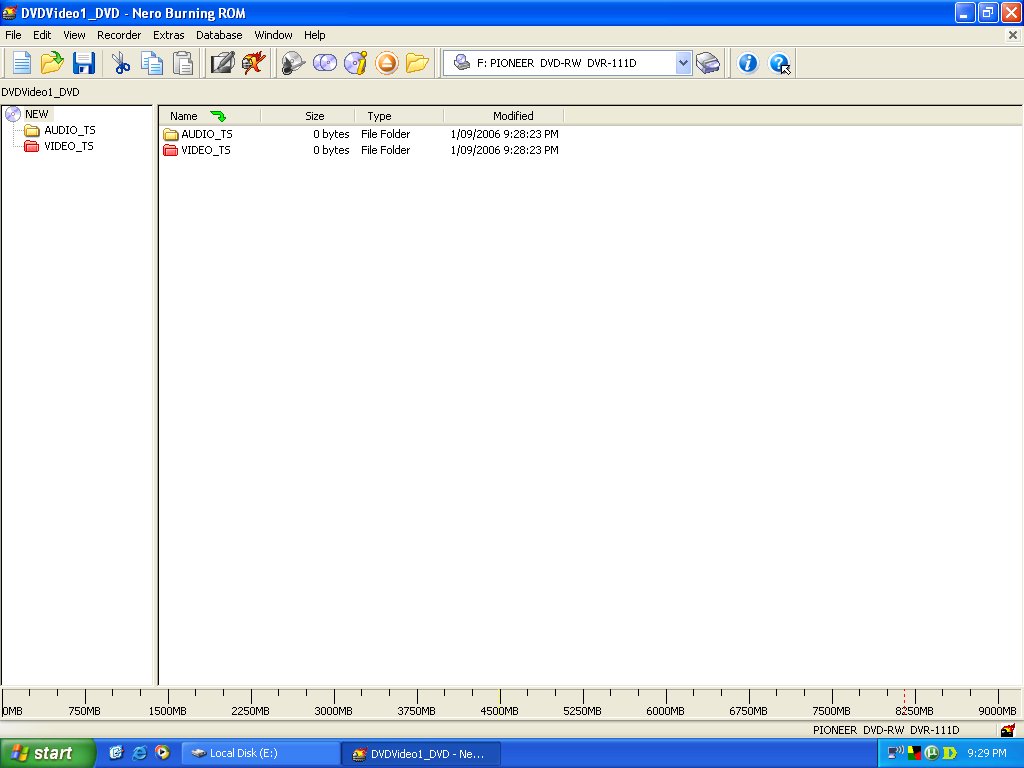Open an existing compilation via folder icon

(x=52, y=63)
